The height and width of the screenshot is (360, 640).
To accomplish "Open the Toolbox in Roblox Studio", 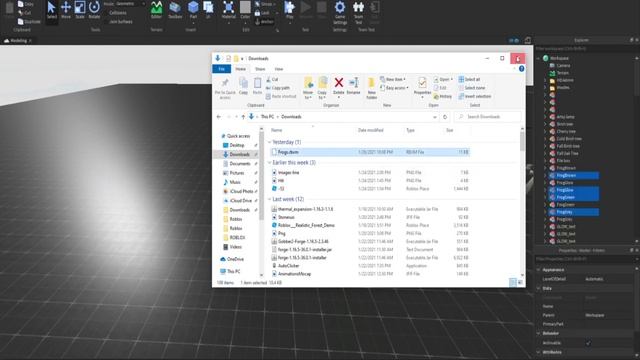I will coord(175,10).
